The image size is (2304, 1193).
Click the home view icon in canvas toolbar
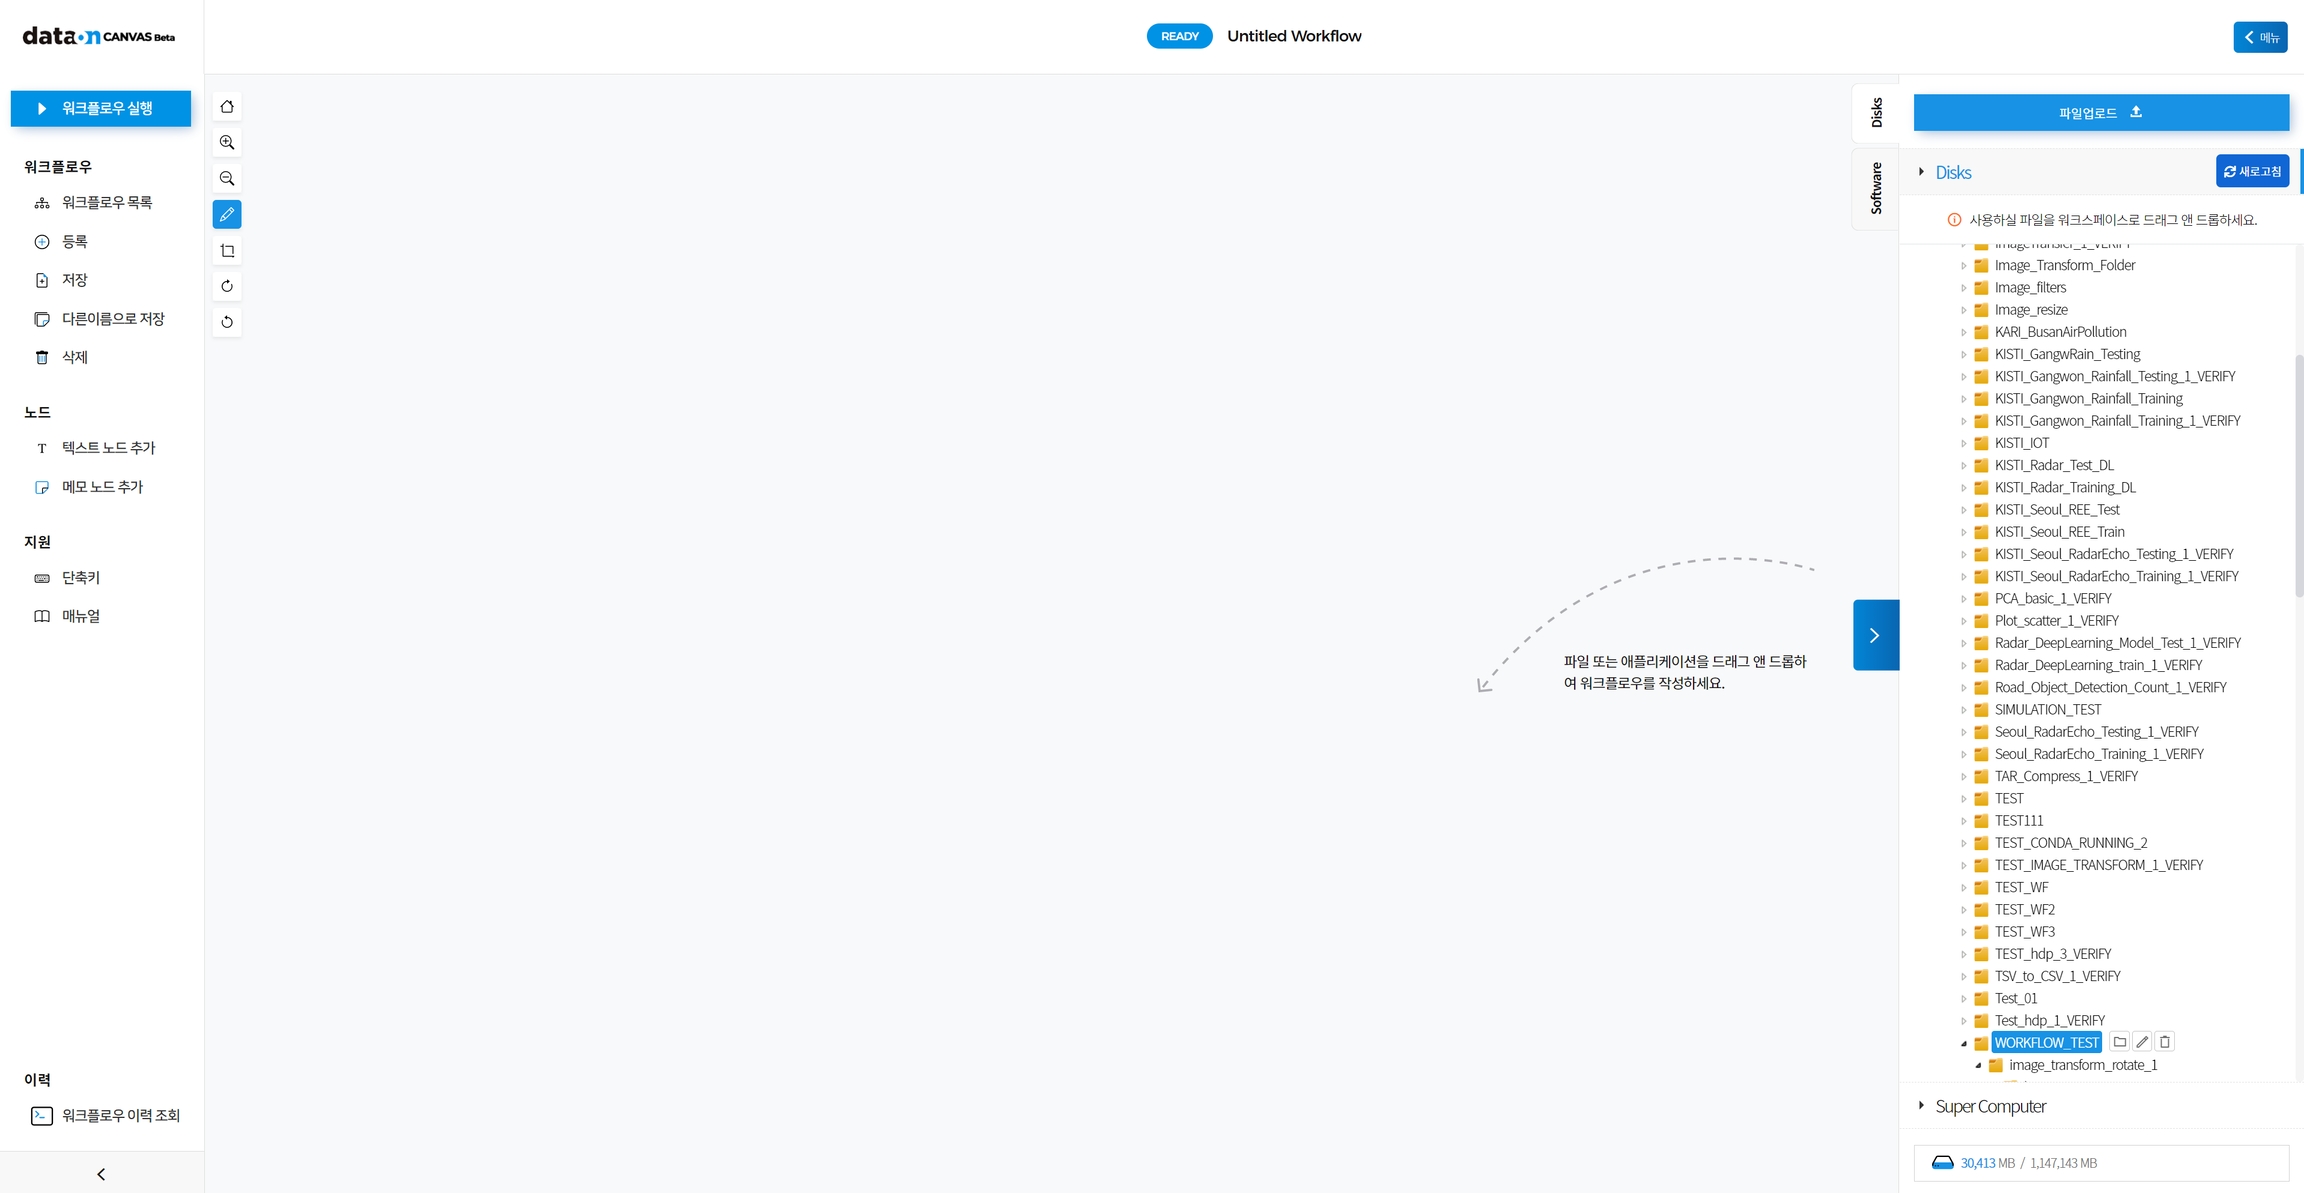click(227, 107)
